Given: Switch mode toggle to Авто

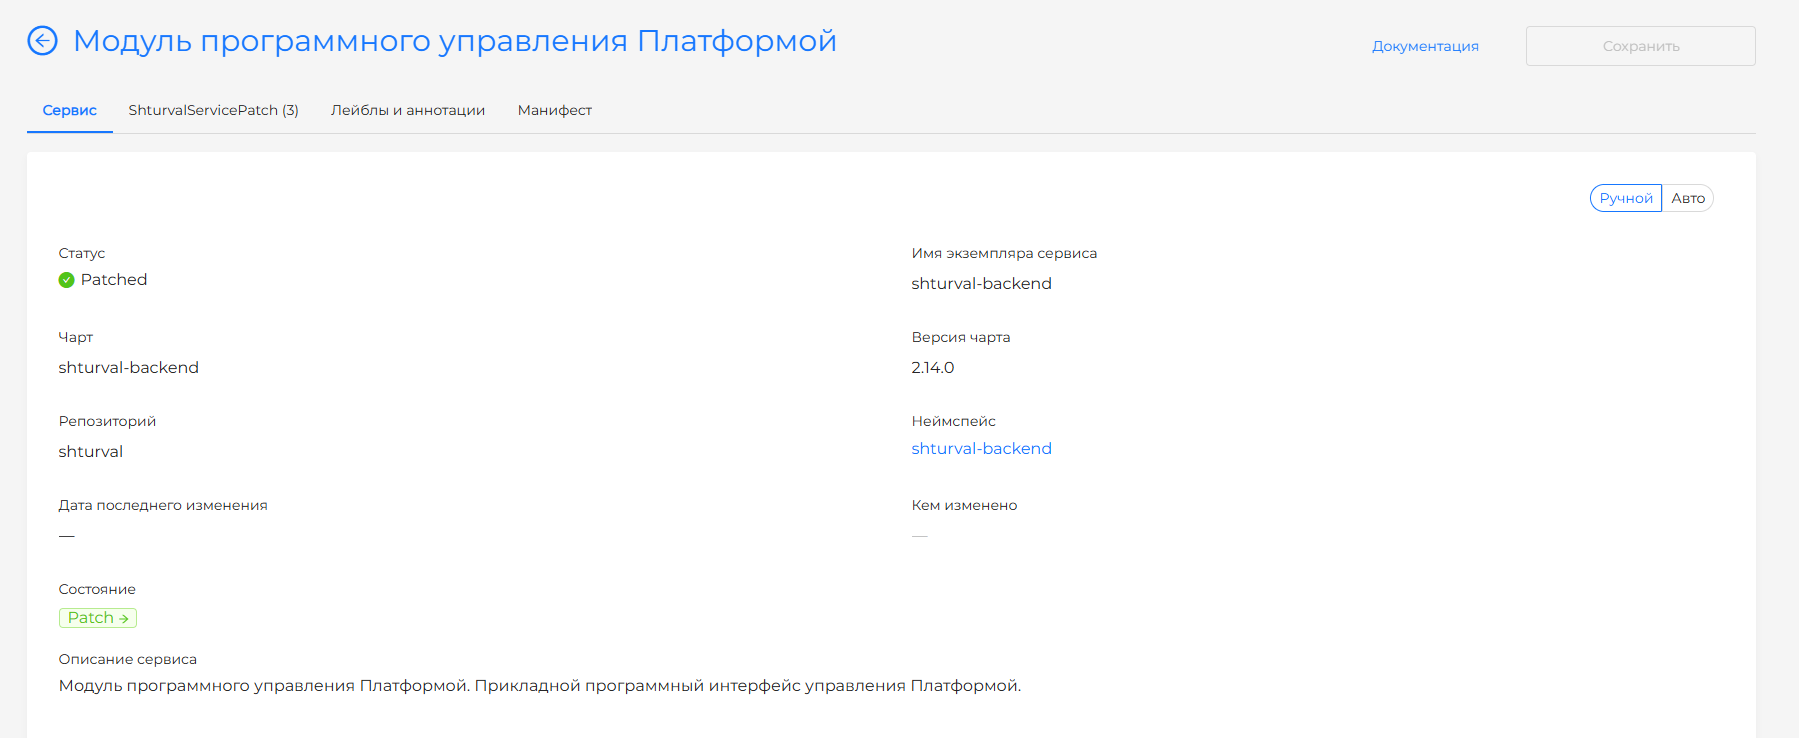Looking at the screenshot, I should 1688,198.
